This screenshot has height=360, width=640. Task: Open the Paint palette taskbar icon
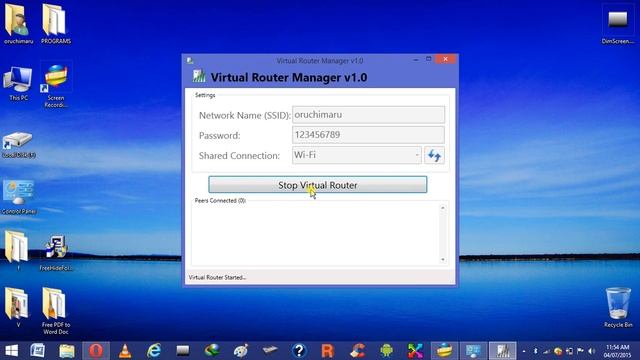coord(241,351)
